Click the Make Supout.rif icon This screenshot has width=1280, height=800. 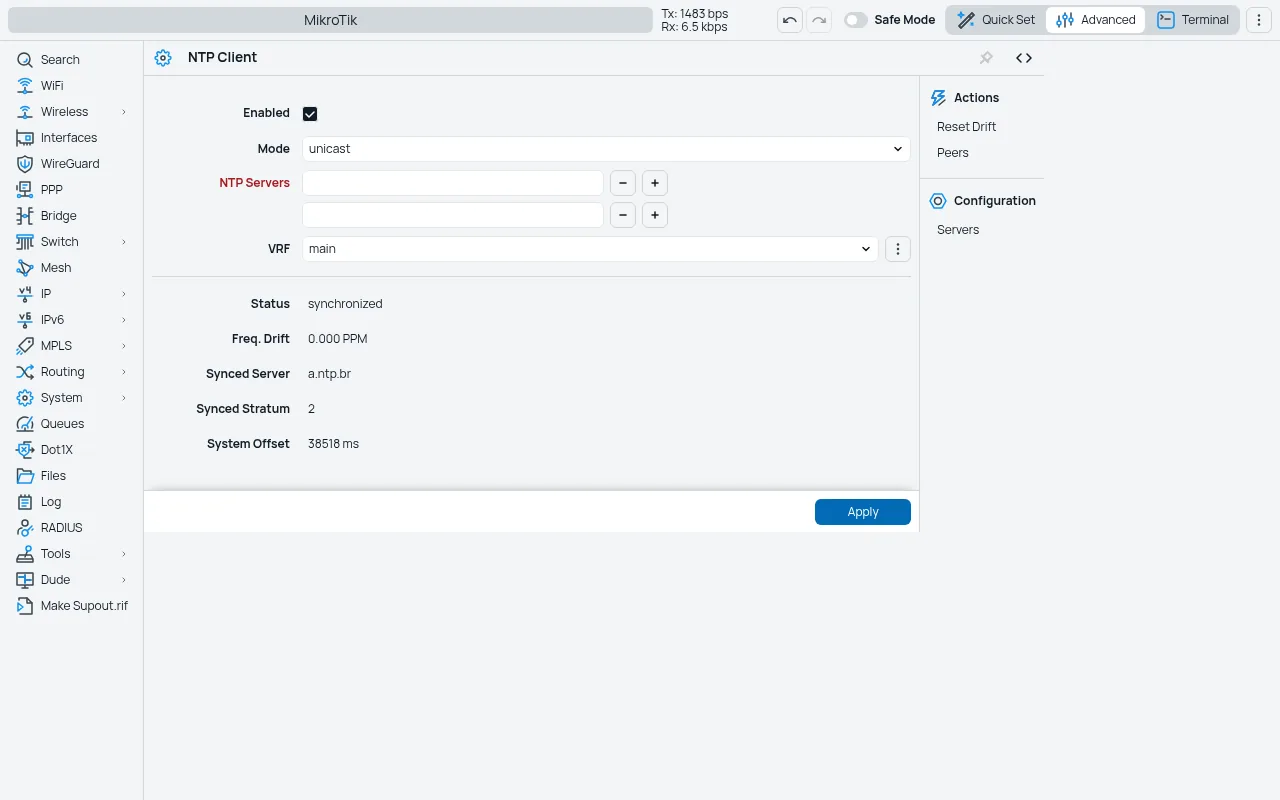25,606
